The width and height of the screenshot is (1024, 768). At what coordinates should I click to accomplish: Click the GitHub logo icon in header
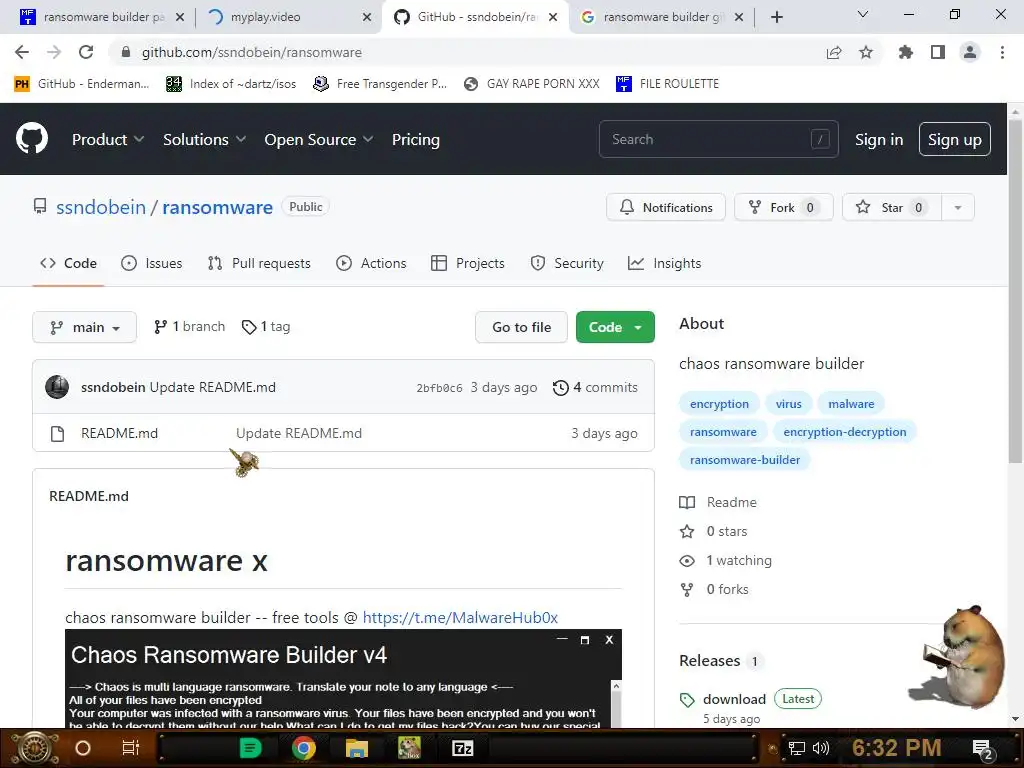click(x=32, y=138)
